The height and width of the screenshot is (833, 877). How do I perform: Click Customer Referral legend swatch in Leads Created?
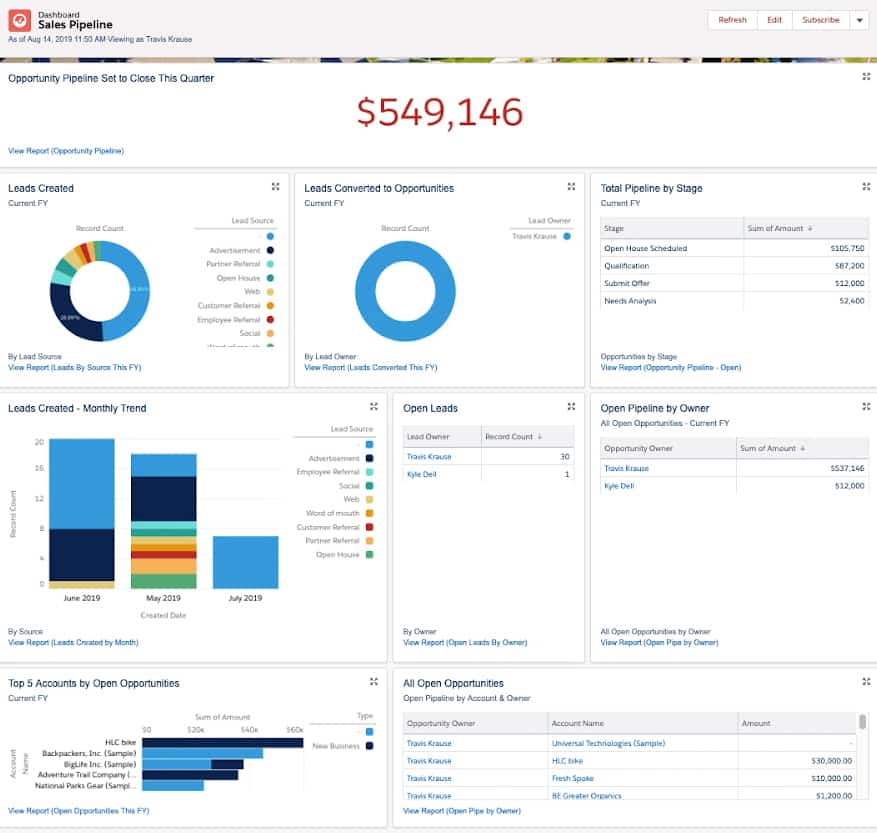click(x=270, y=305)
